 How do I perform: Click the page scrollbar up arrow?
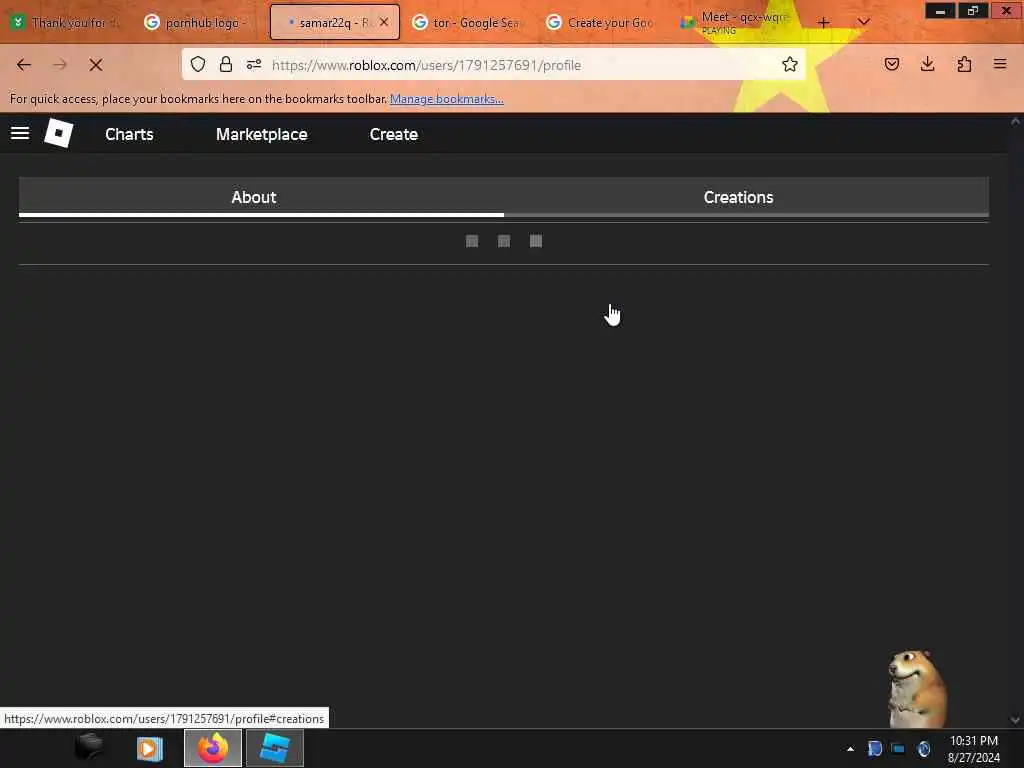point(1015,121)
